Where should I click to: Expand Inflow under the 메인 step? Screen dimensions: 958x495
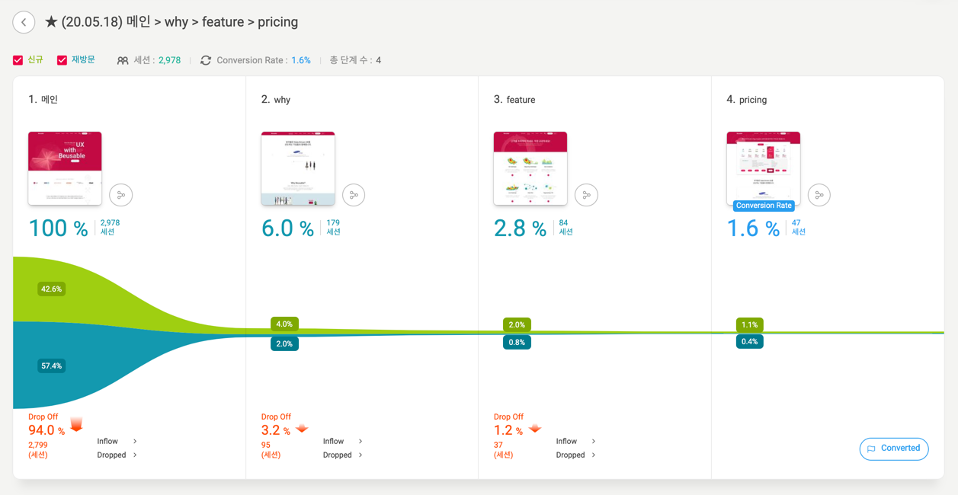click(117, 441)
